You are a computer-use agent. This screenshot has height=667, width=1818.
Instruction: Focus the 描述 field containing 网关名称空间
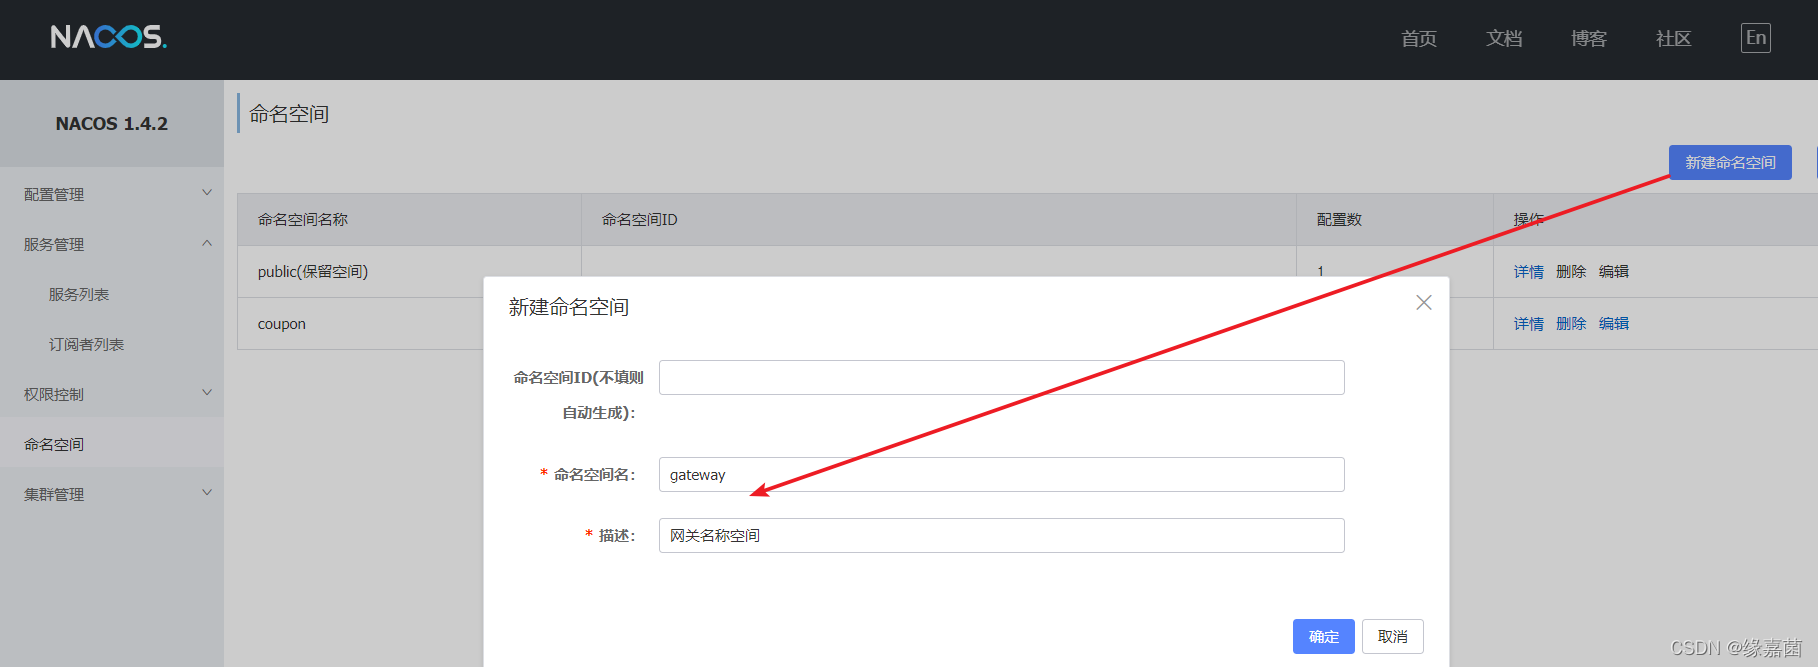(1002, 535)
